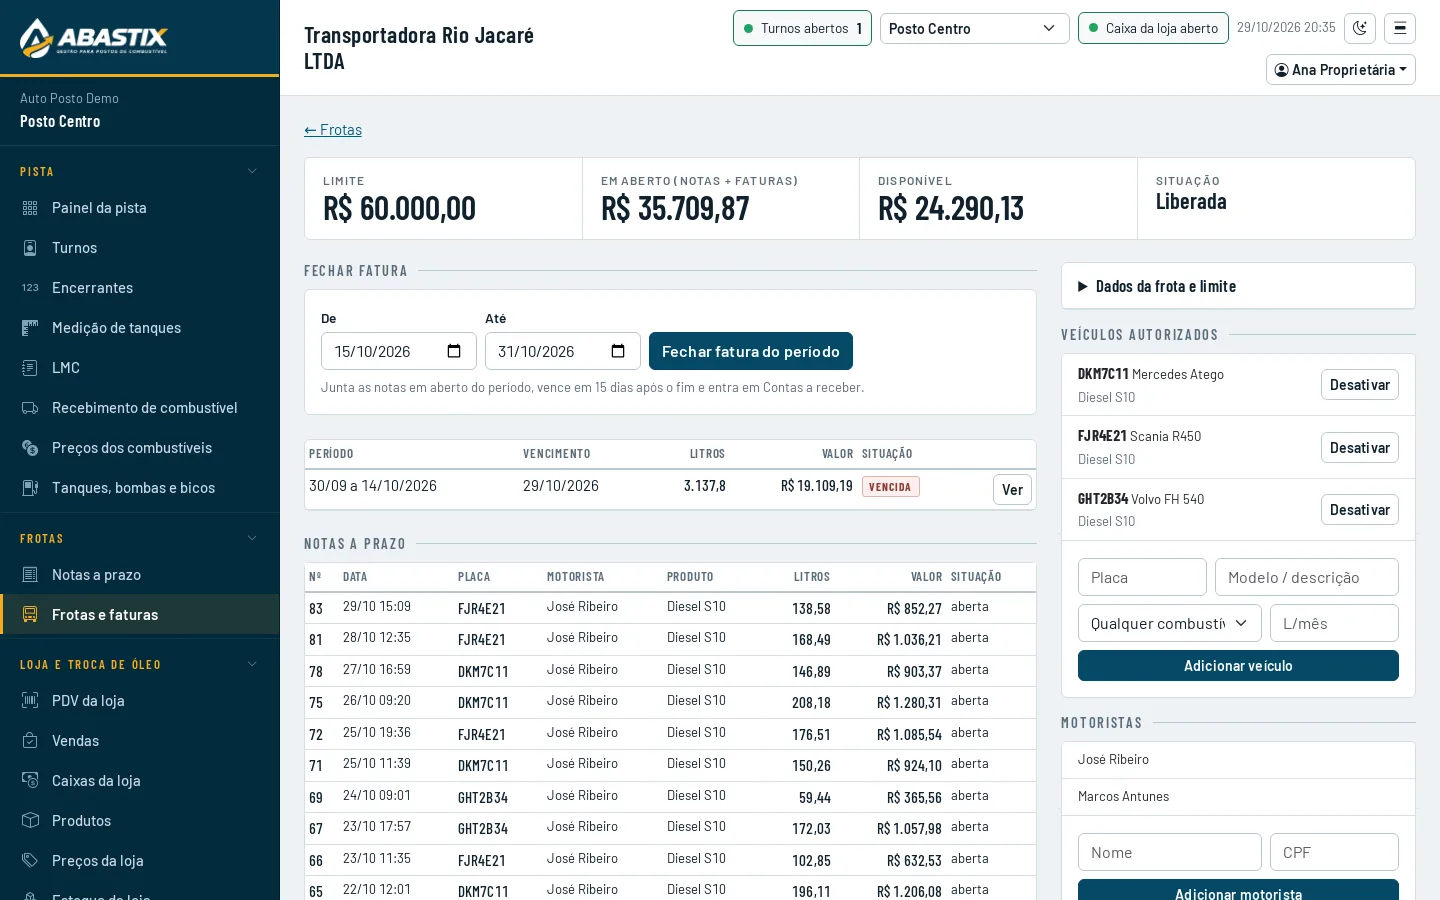Focus the Placa input field
The height and width of the screenshot is (900, 1440).
pos(1142,577)
